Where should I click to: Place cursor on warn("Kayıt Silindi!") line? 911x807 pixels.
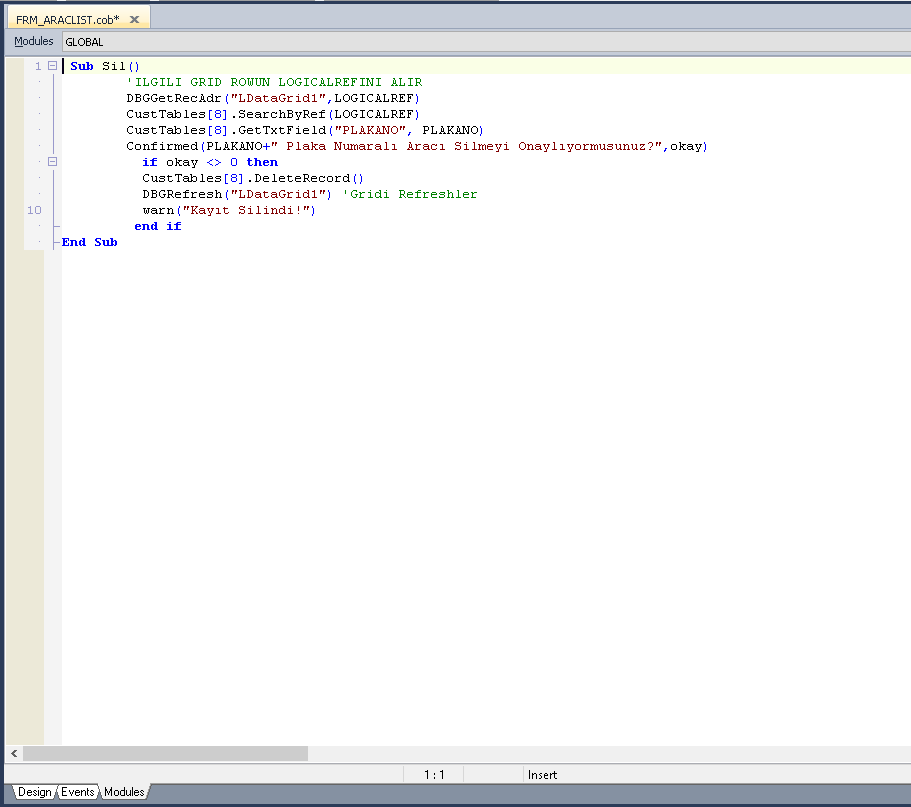(x=228, y=210)
